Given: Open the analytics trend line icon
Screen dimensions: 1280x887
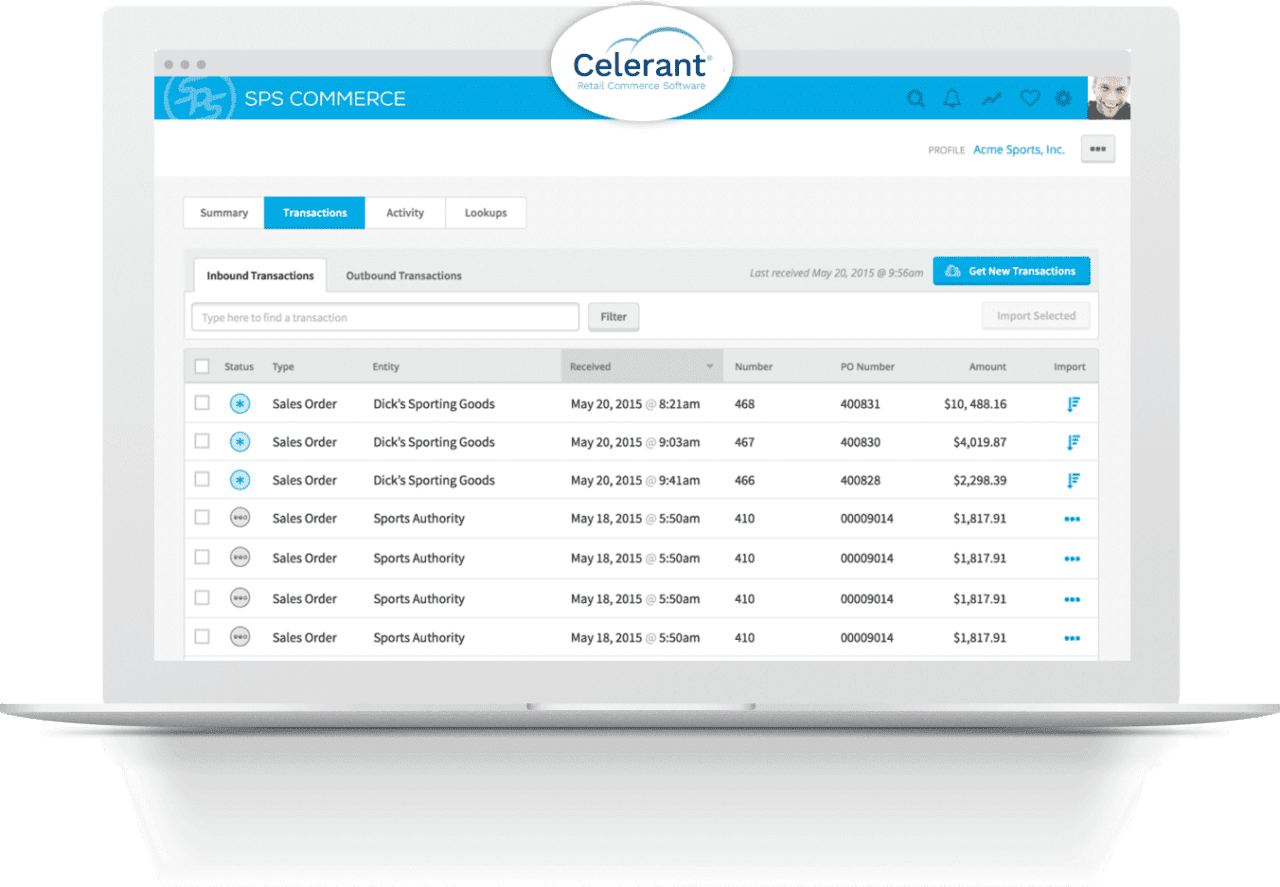Looking at the screenshot, I should coord(991,98).
